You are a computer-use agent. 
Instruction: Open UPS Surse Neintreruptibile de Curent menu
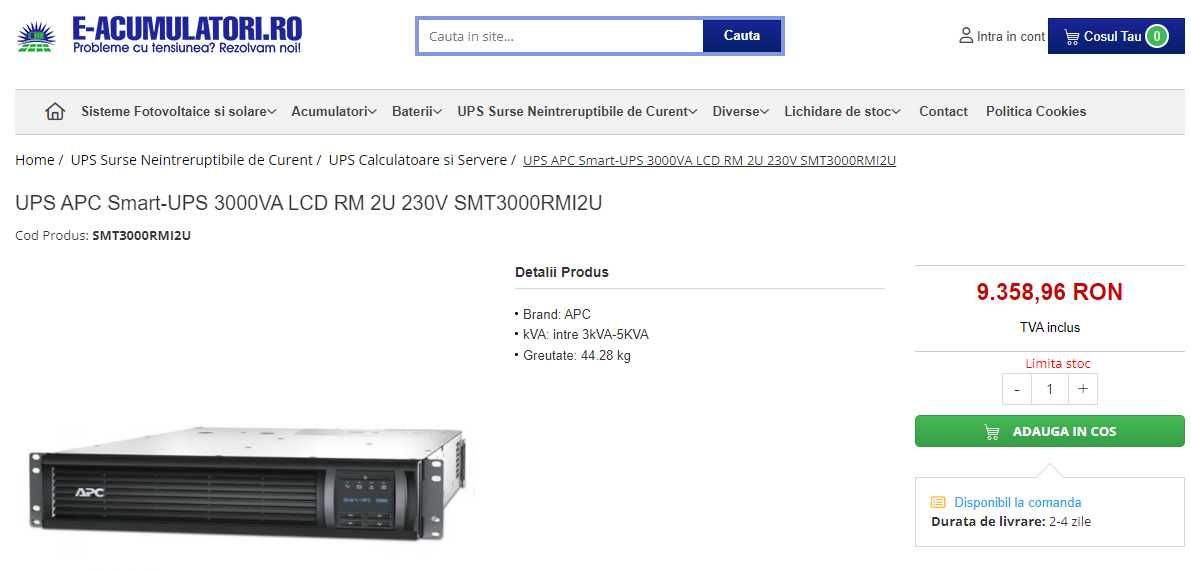click(577, 112)
